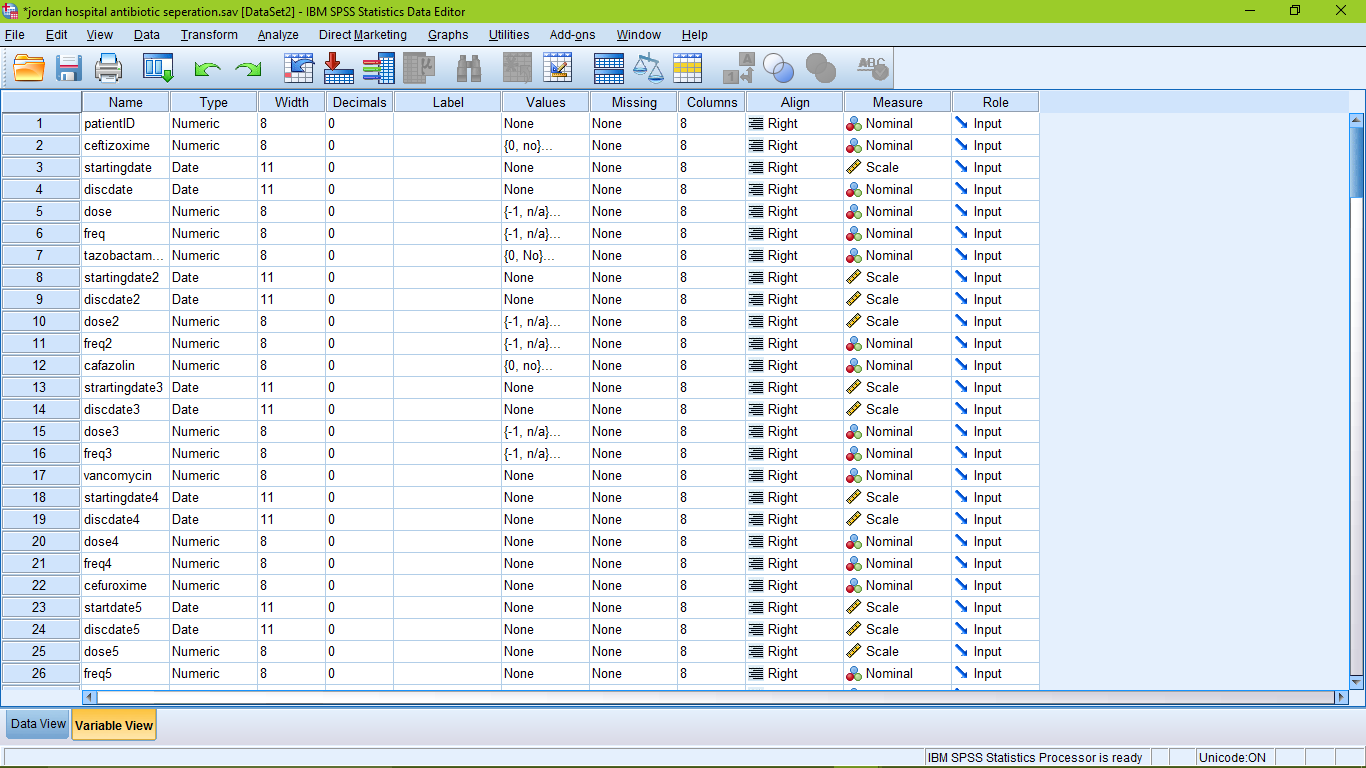Image resolution: width=1366 pixels, height=768 pixels.
Task: Open the Split File tool
Action: pyautogui.click(x=607, y=68)
